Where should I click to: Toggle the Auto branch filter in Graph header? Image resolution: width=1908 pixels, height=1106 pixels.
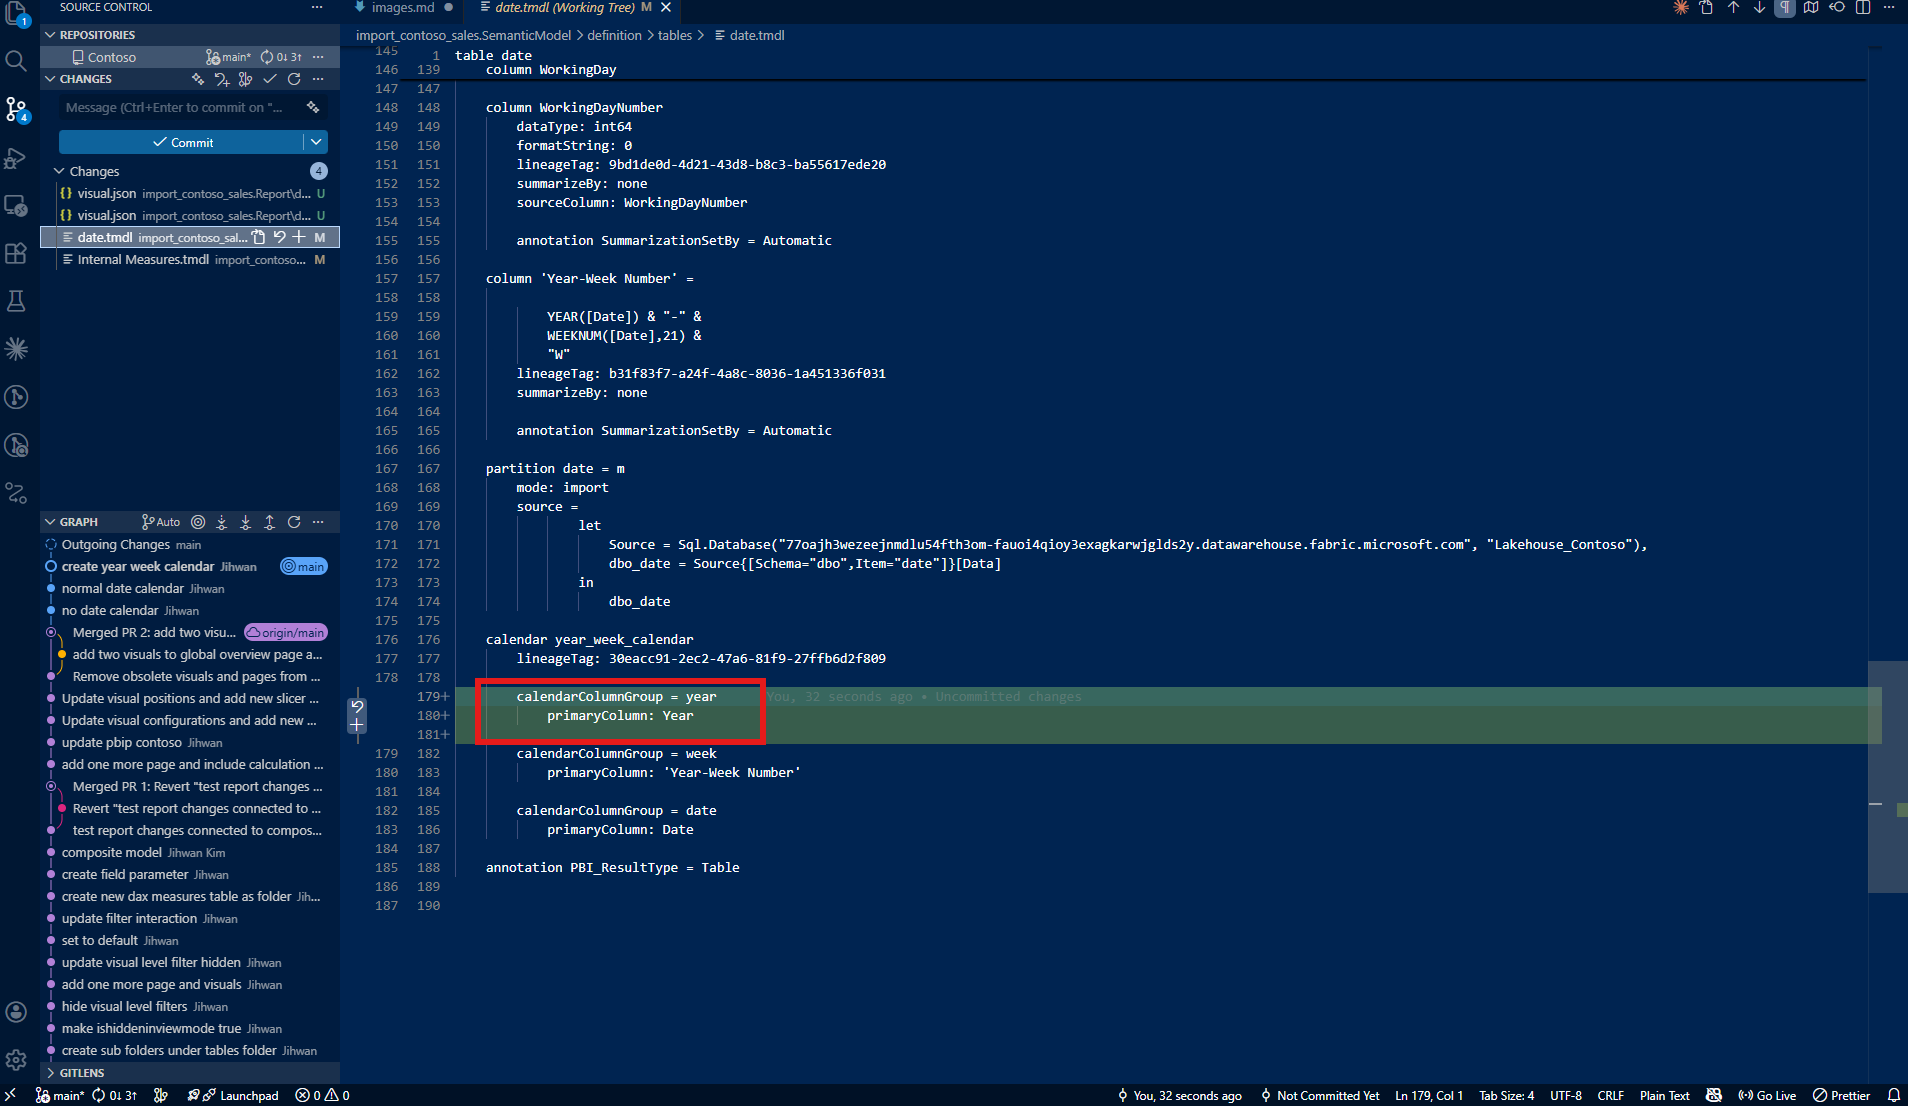click(161, 522)
